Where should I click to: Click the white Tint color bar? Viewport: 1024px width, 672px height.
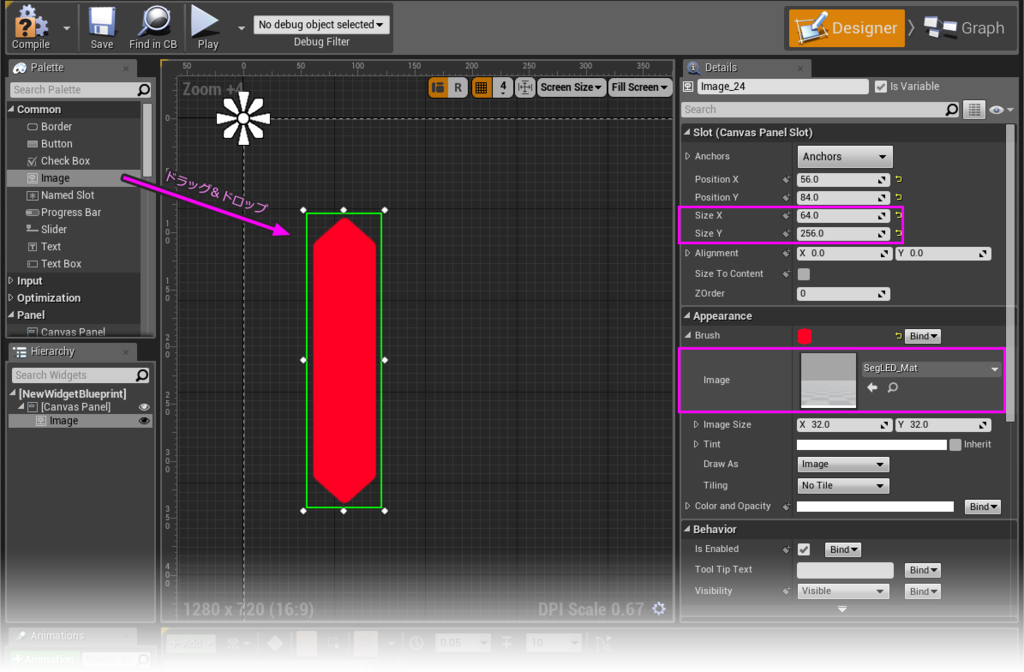click(871, 445)
